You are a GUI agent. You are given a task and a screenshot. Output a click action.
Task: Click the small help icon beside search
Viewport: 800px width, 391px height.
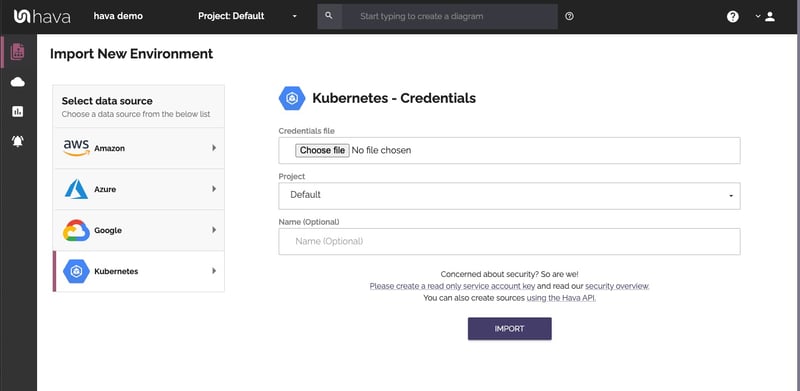coord(569,16)
